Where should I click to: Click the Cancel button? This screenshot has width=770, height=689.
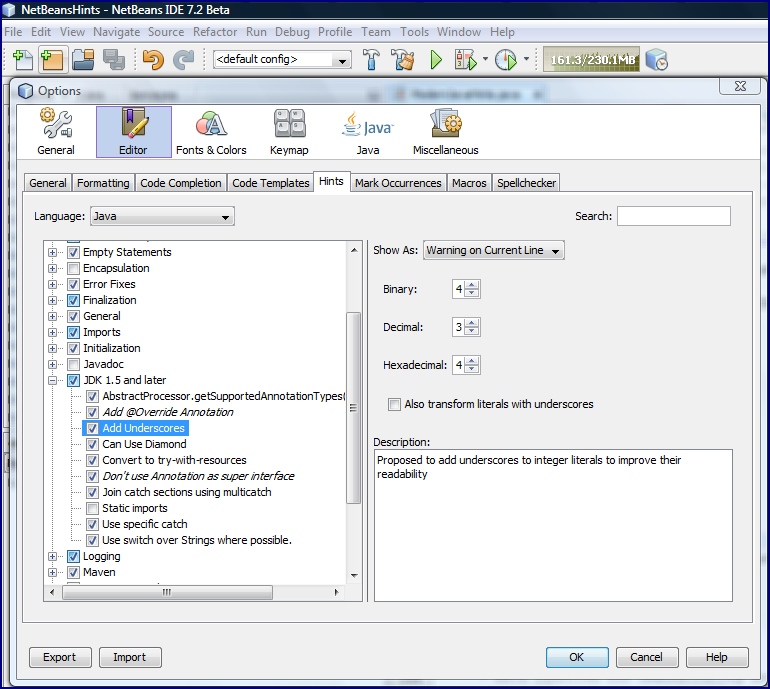point(647,657)
